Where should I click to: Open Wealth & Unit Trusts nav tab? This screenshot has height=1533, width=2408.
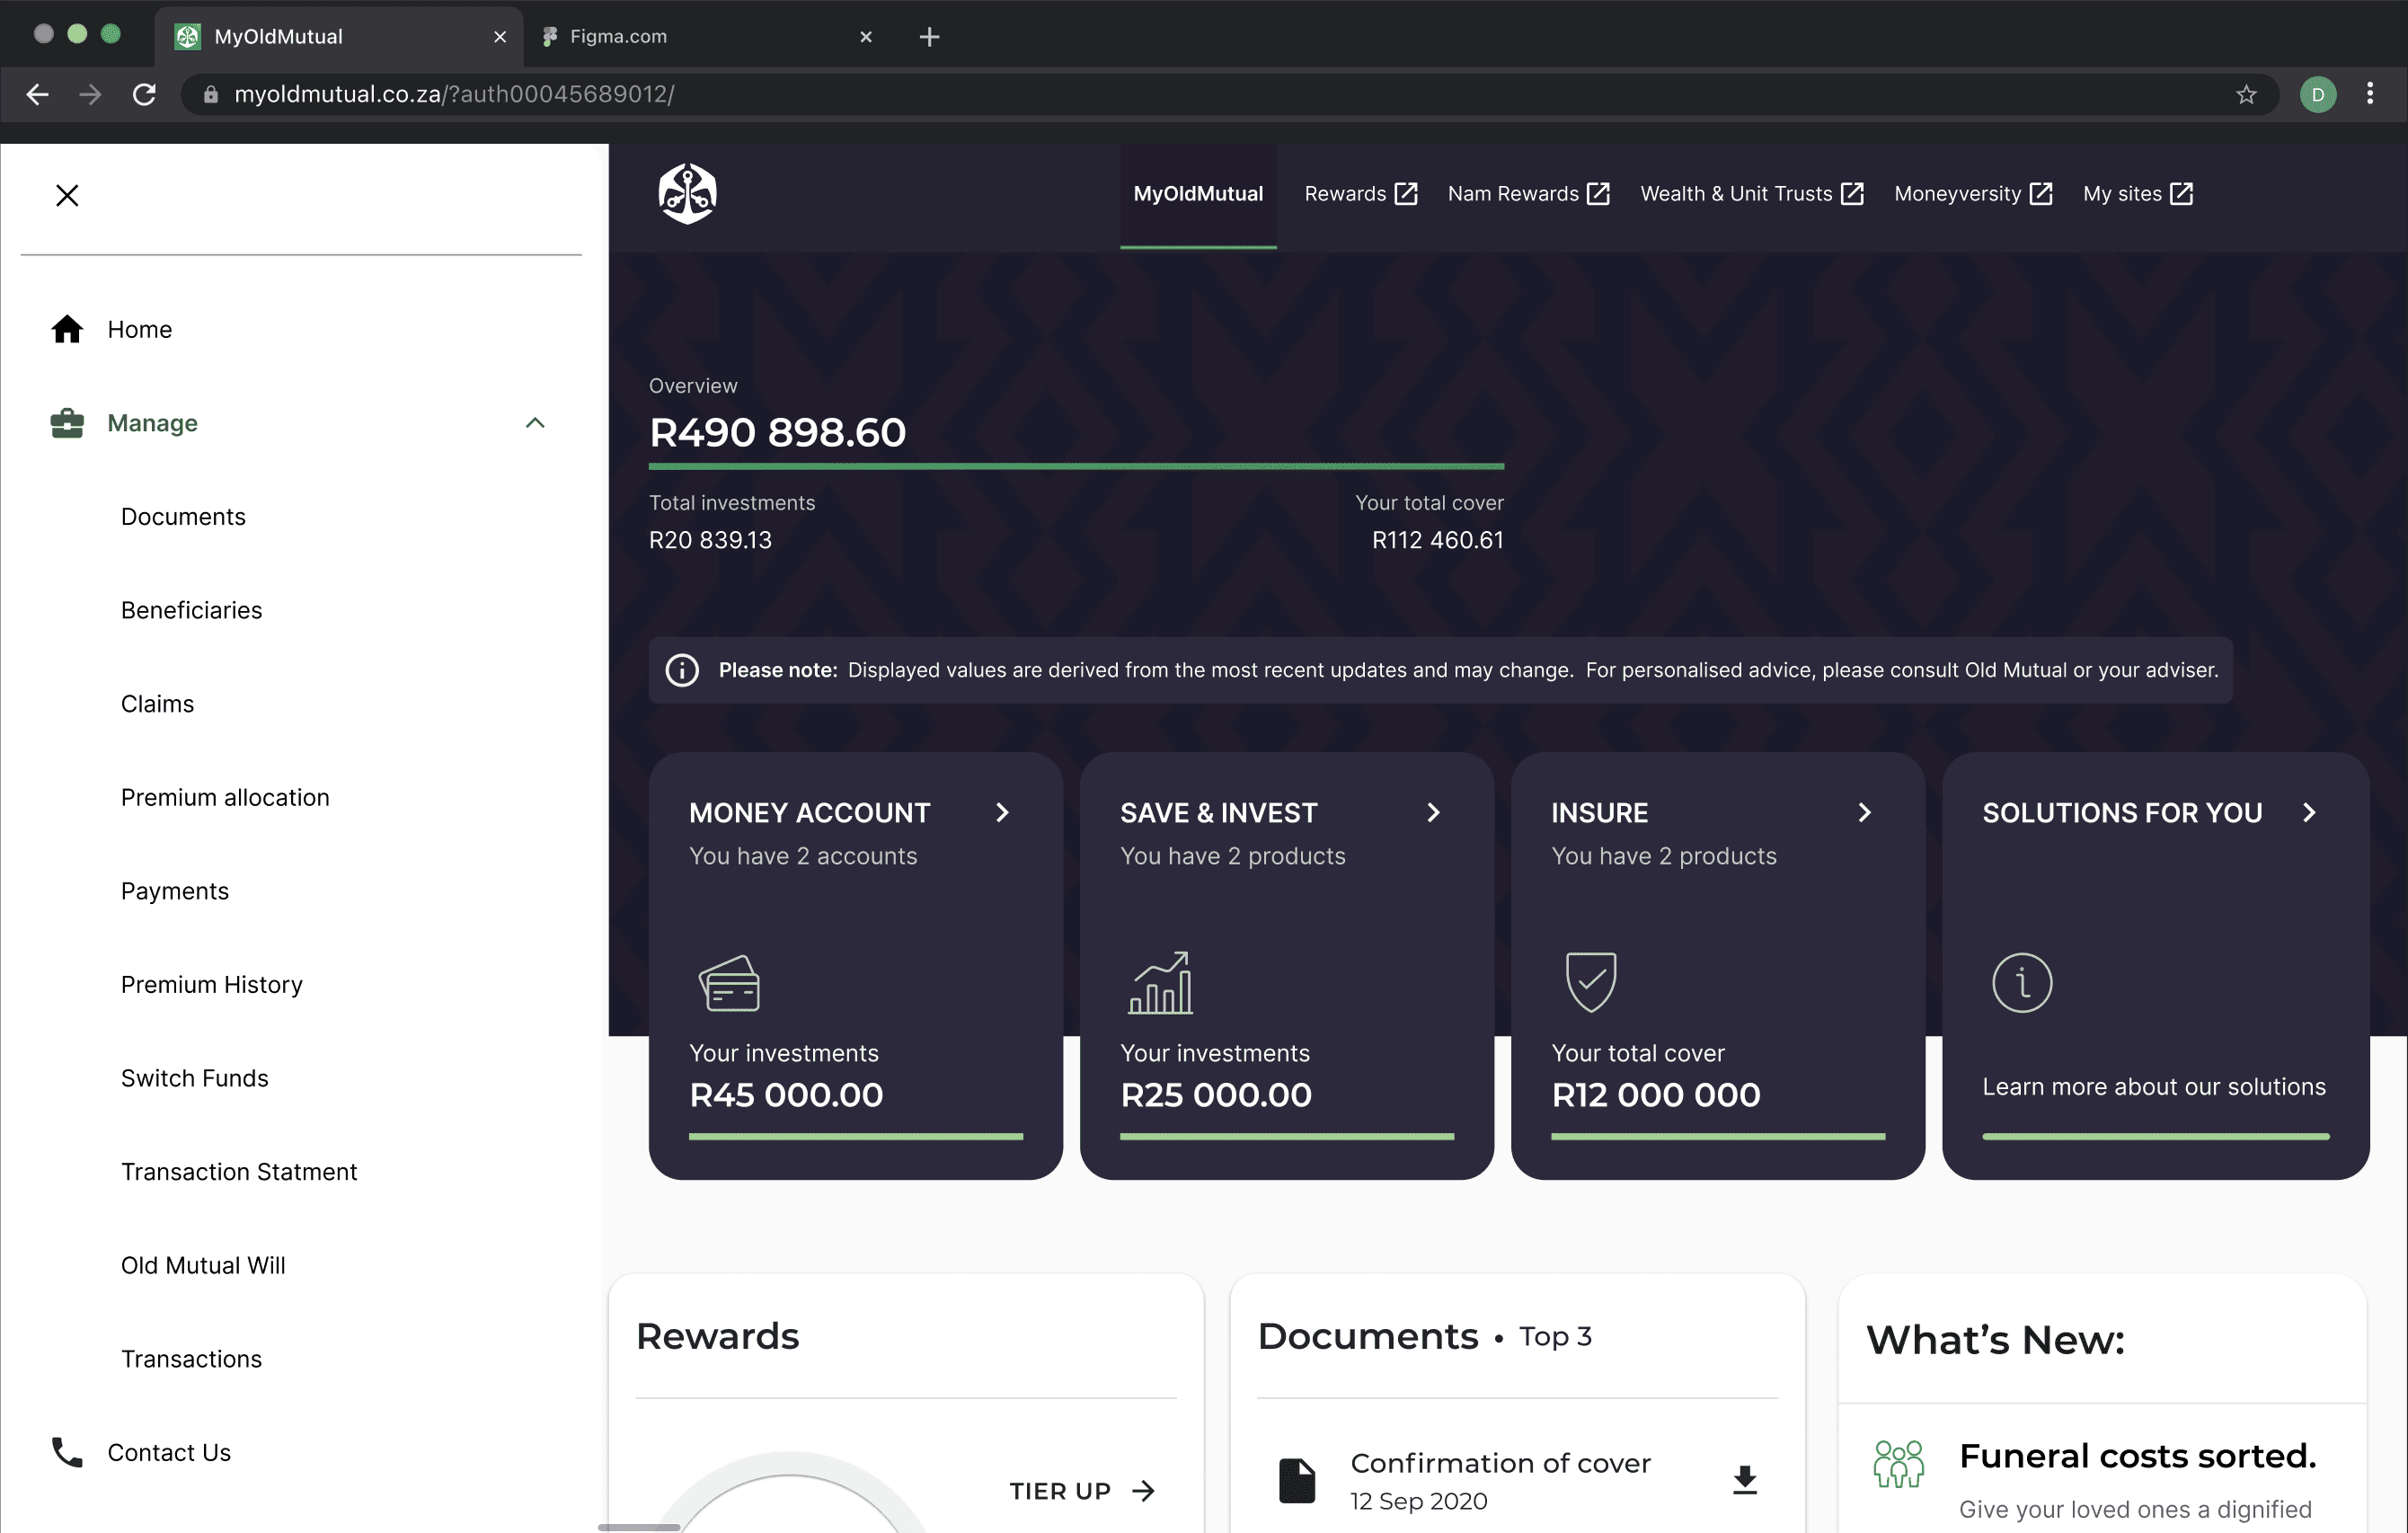1750,194
